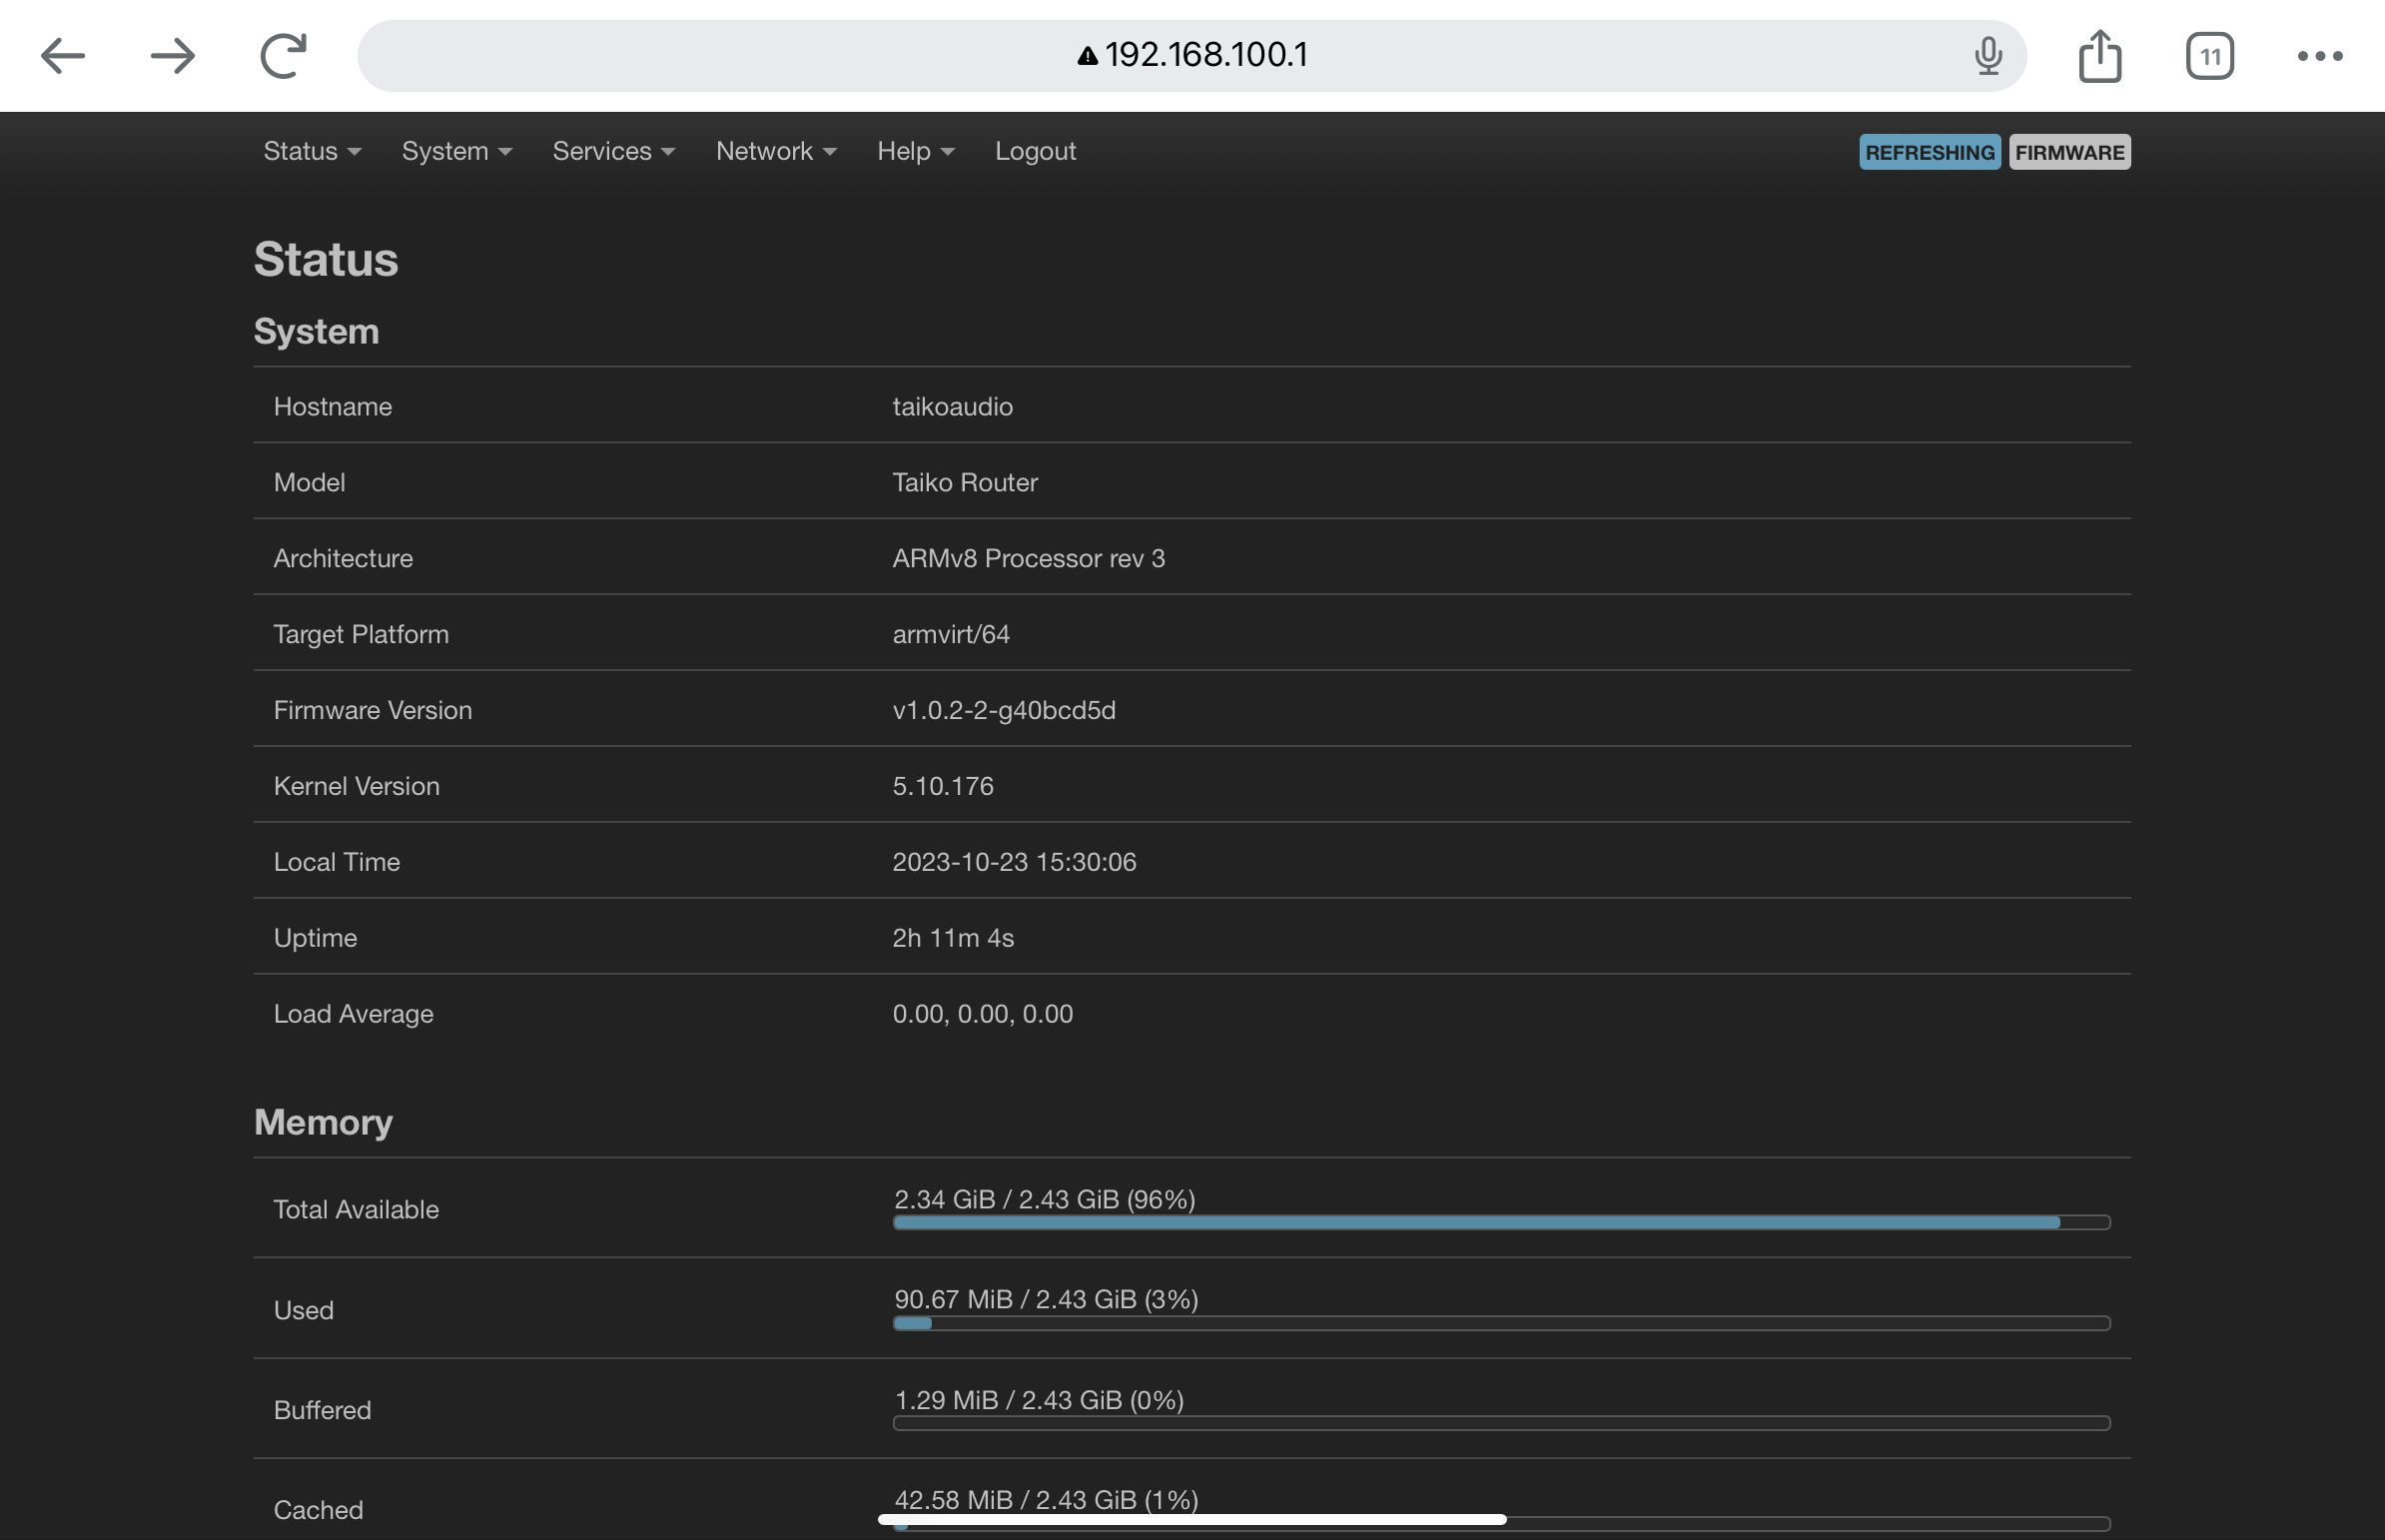Go forward in browser history
This screenshot has width=2385, height=1540.
click(172, 56)
